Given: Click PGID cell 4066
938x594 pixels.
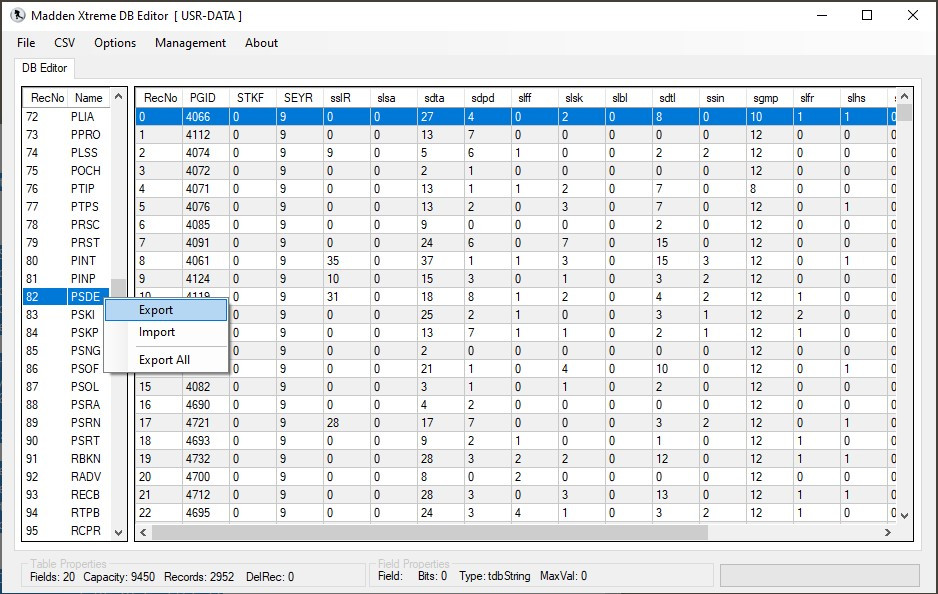Looking at the screenshot, I should [x=206, y=117].
